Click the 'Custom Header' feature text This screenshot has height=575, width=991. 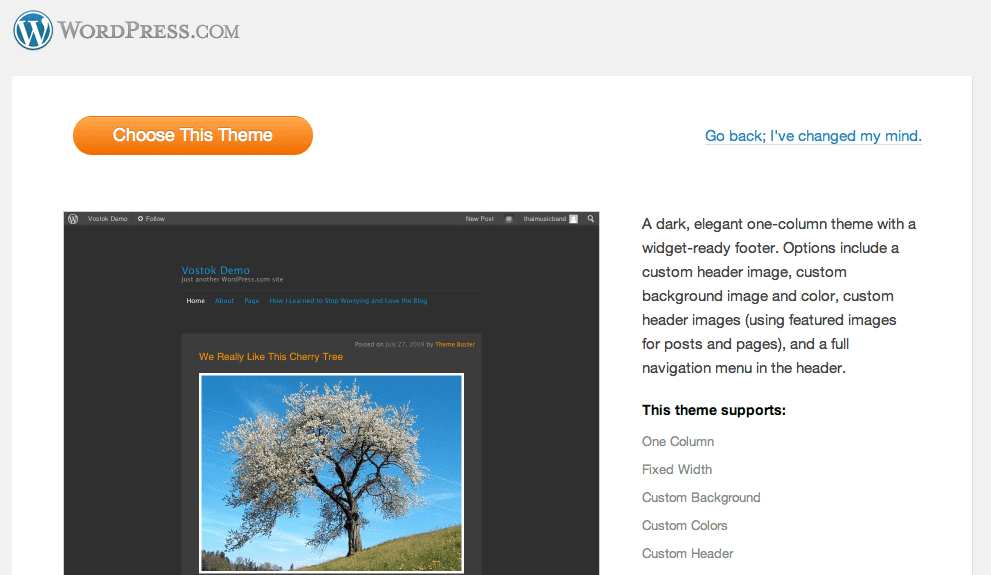688,554
